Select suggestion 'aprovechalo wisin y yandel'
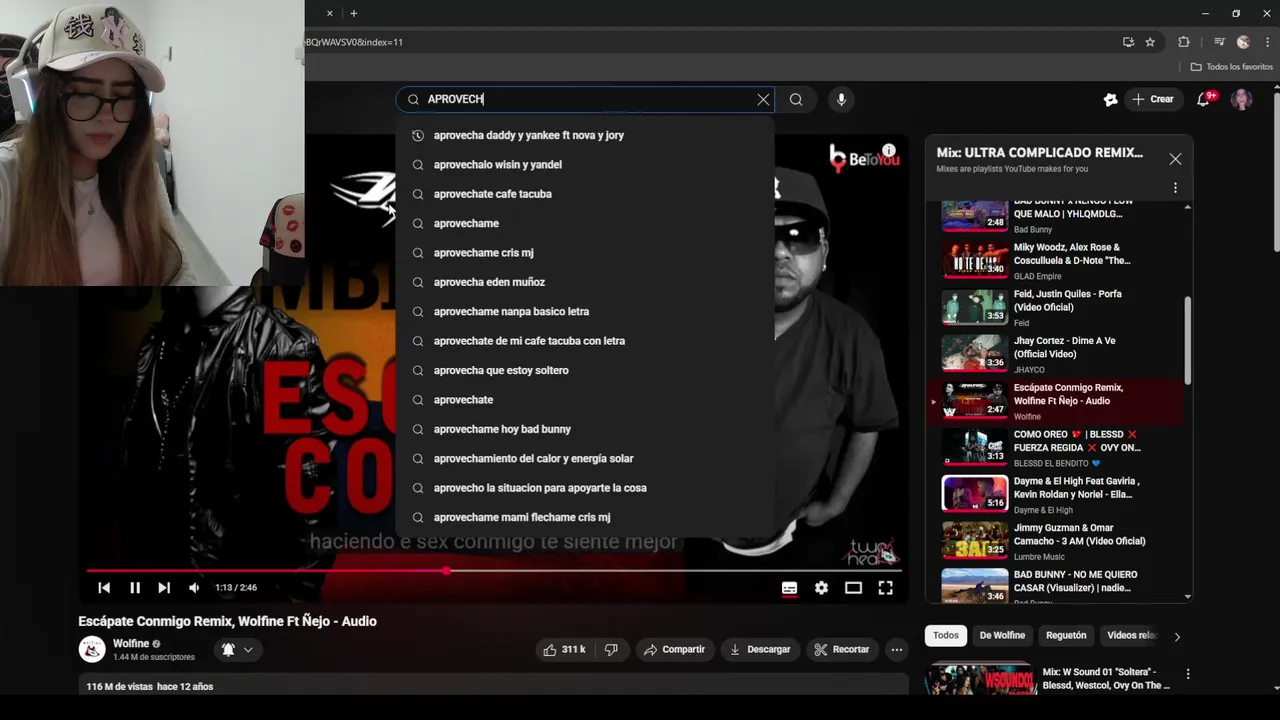Screen dimensions: 1280x720 pyautogui.click(x=585, y=164)
